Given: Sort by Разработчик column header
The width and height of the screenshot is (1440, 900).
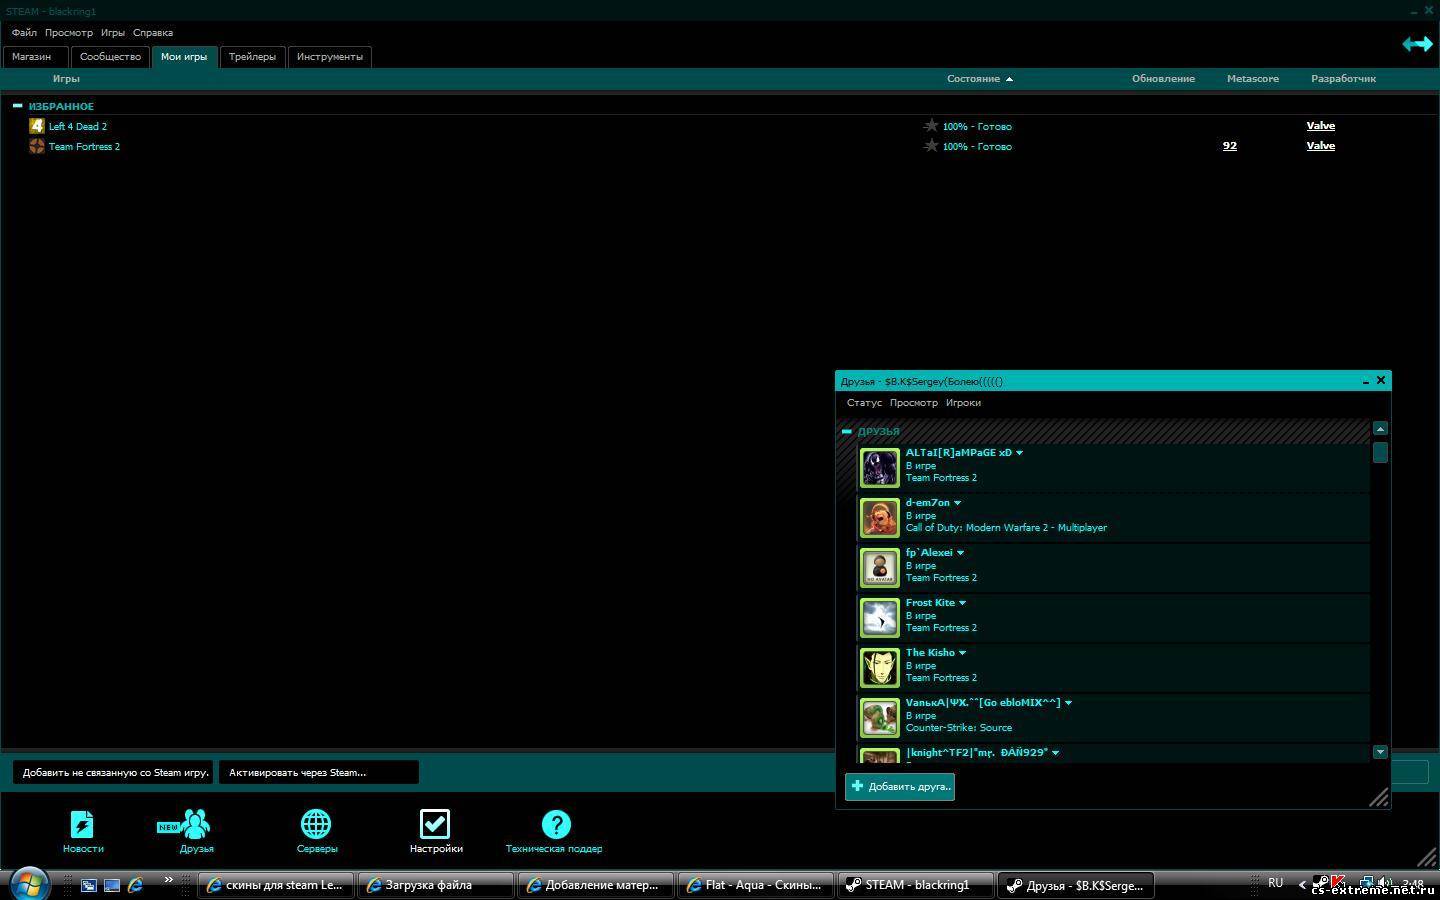Looking at the screenshot, I should click(1343, 79).
